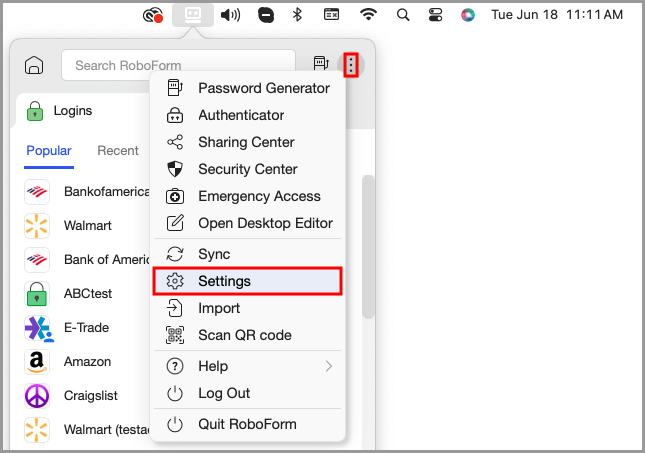Click the Sync arrows icon
The image size is (645, 453).
click(x=175, y=254)
